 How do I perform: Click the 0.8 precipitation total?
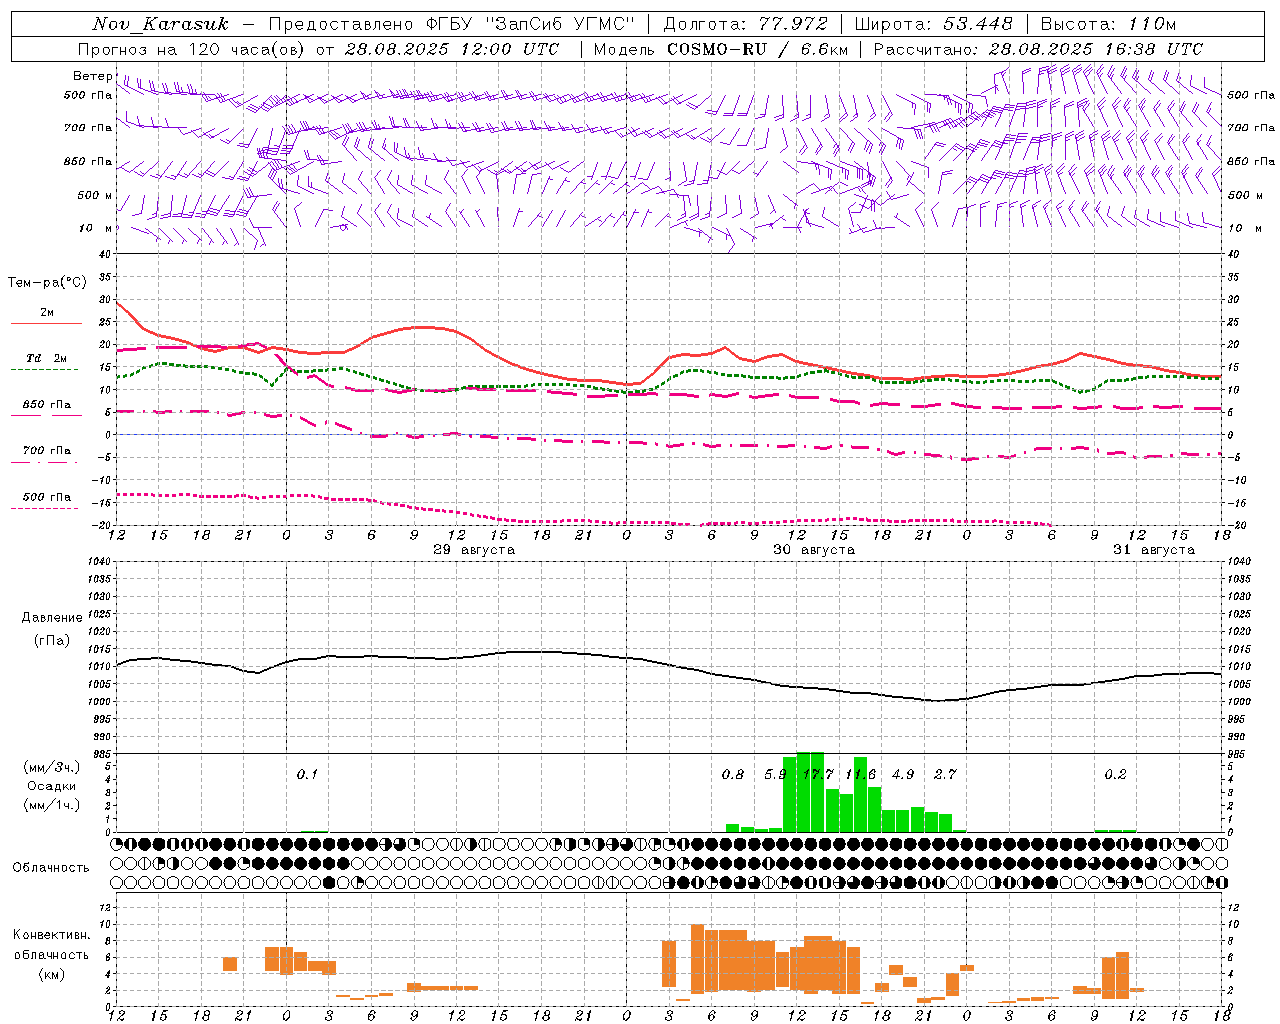(x=733, y=774)
